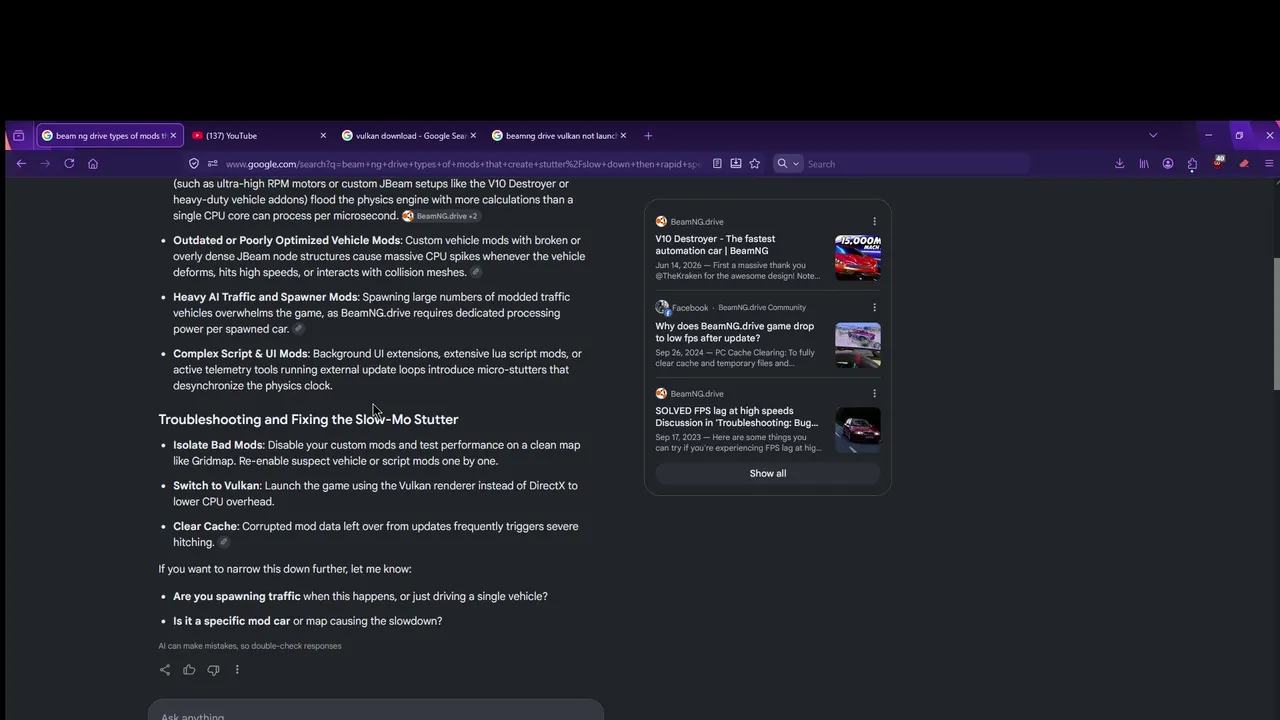Open 'Why does BeamNG.drive game drop to low fps' link
This screenshot has height=720, width=1280.
[x=735, y=332]
